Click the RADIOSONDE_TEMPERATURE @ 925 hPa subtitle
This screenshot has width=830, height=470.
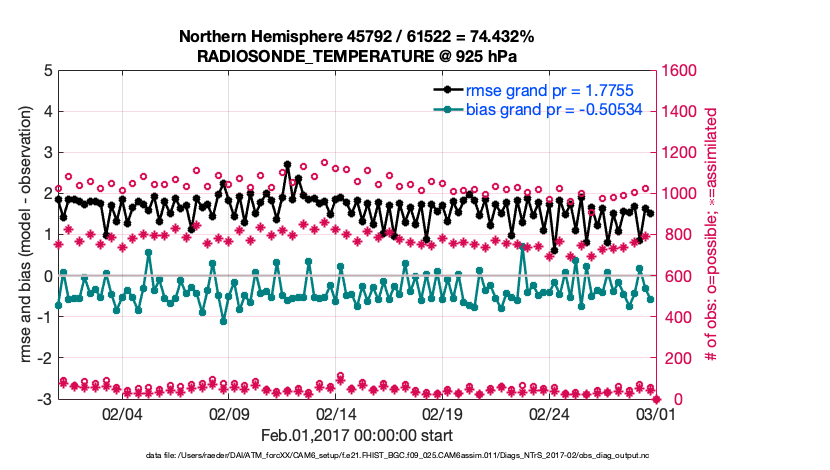356,56
